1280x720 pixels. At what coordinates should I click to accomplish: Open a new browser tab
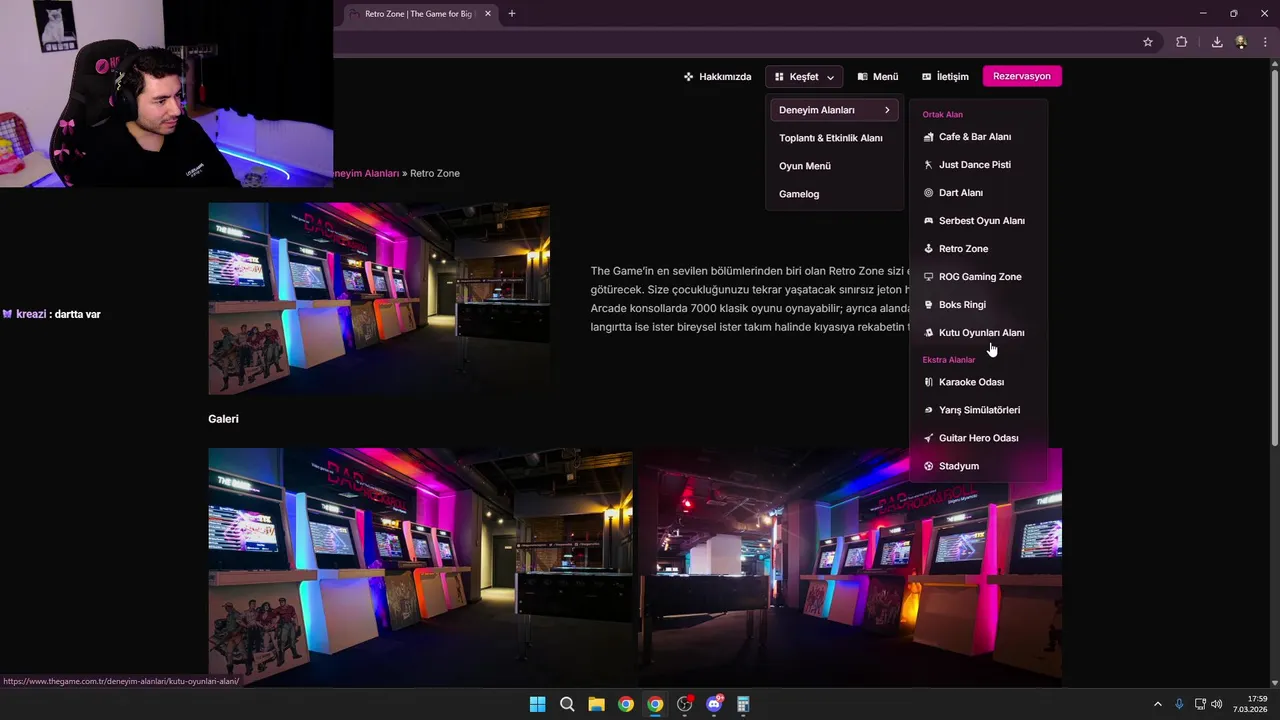(512, 14)
